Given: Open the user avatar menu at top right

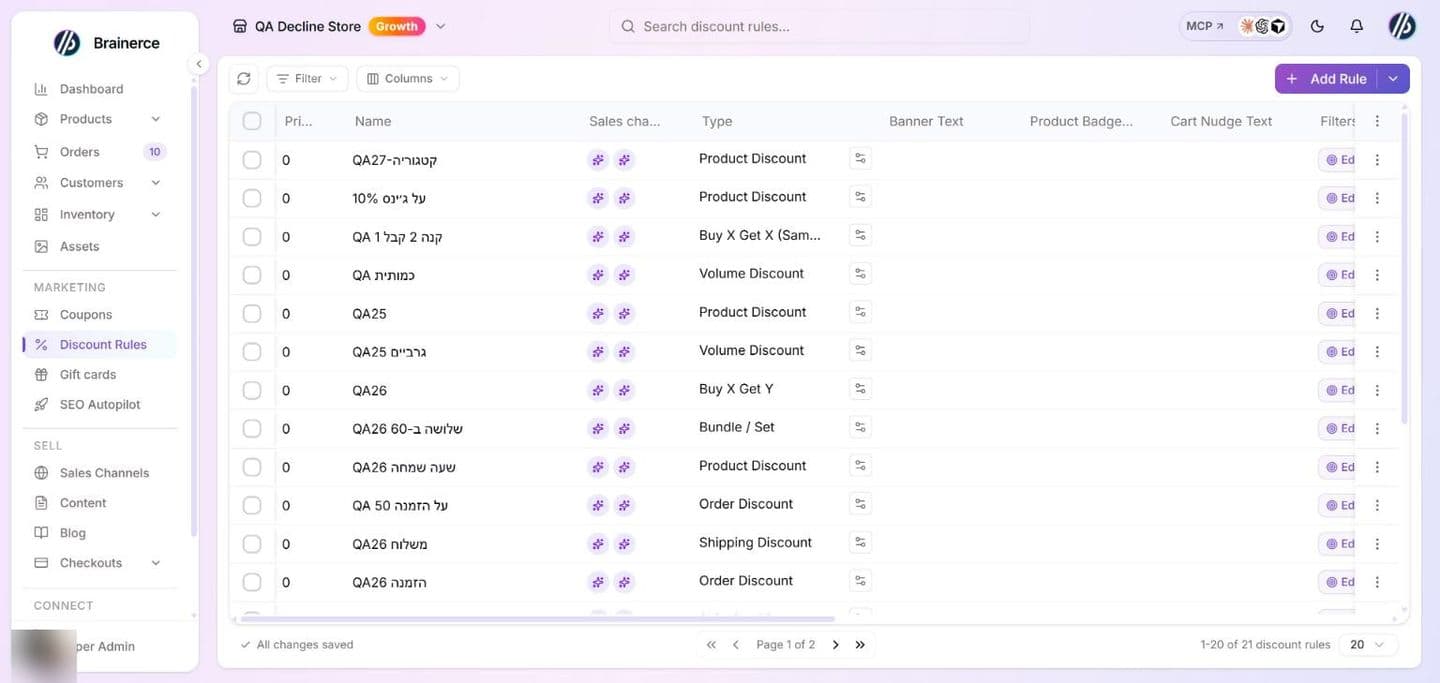Looking at the screenshot, I should 1402,27.
